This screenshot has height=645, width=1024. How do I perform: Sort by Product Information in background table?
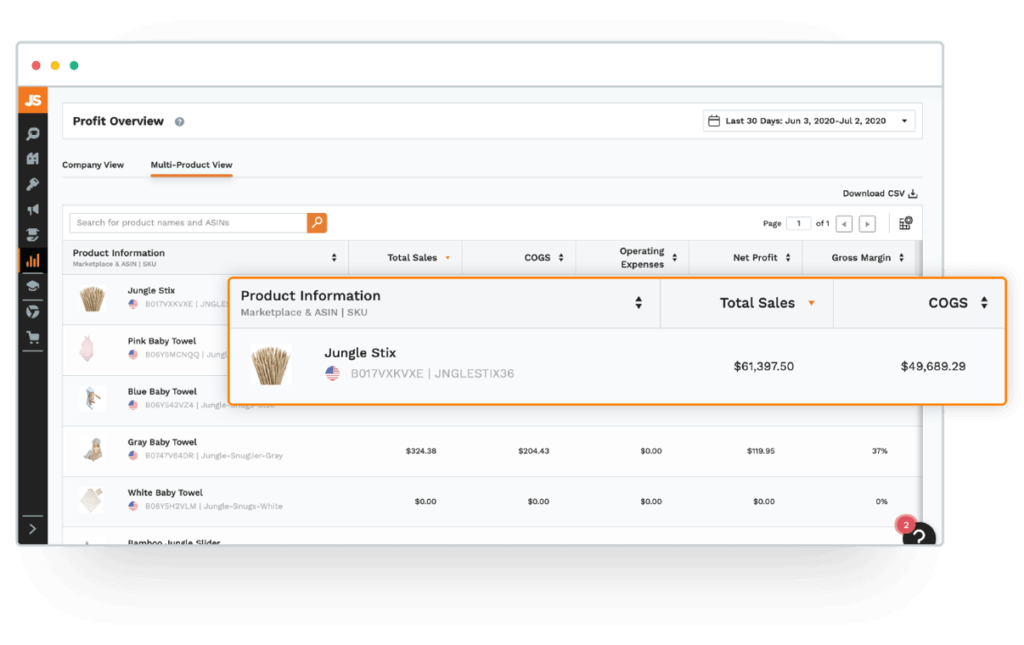pos(334,258)
